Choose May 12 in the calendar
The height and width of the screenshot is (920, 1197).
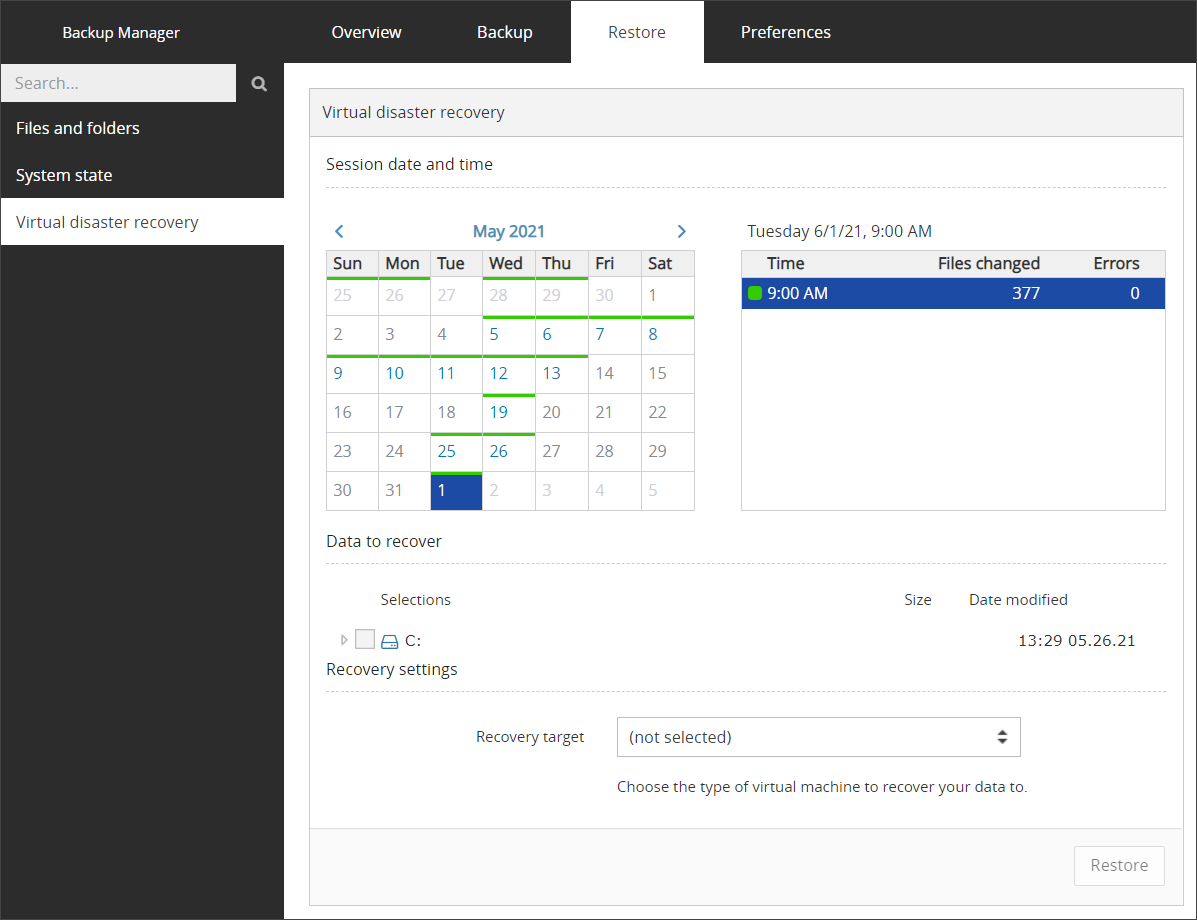499,373
